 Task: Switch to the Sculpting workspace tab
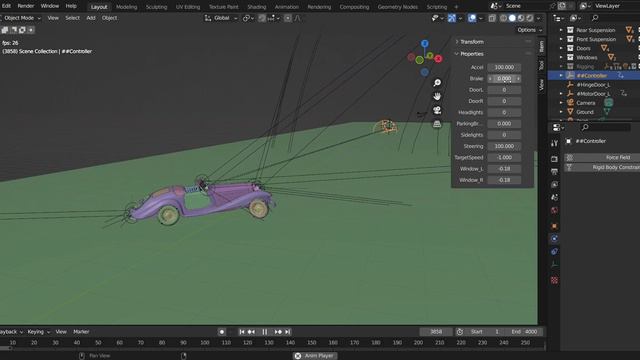156,7
